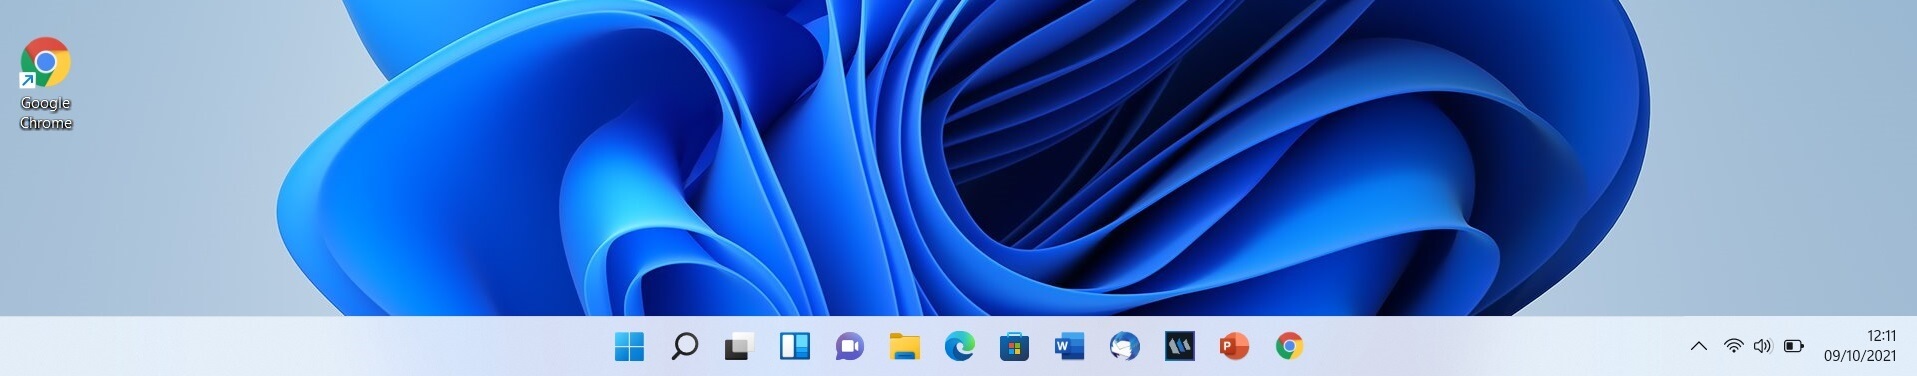Viewport: 1917px width, 376px height.
Task: Launch Microsoft Edge from taskbar
Action: pyautogui.click(x=959, y=346)
